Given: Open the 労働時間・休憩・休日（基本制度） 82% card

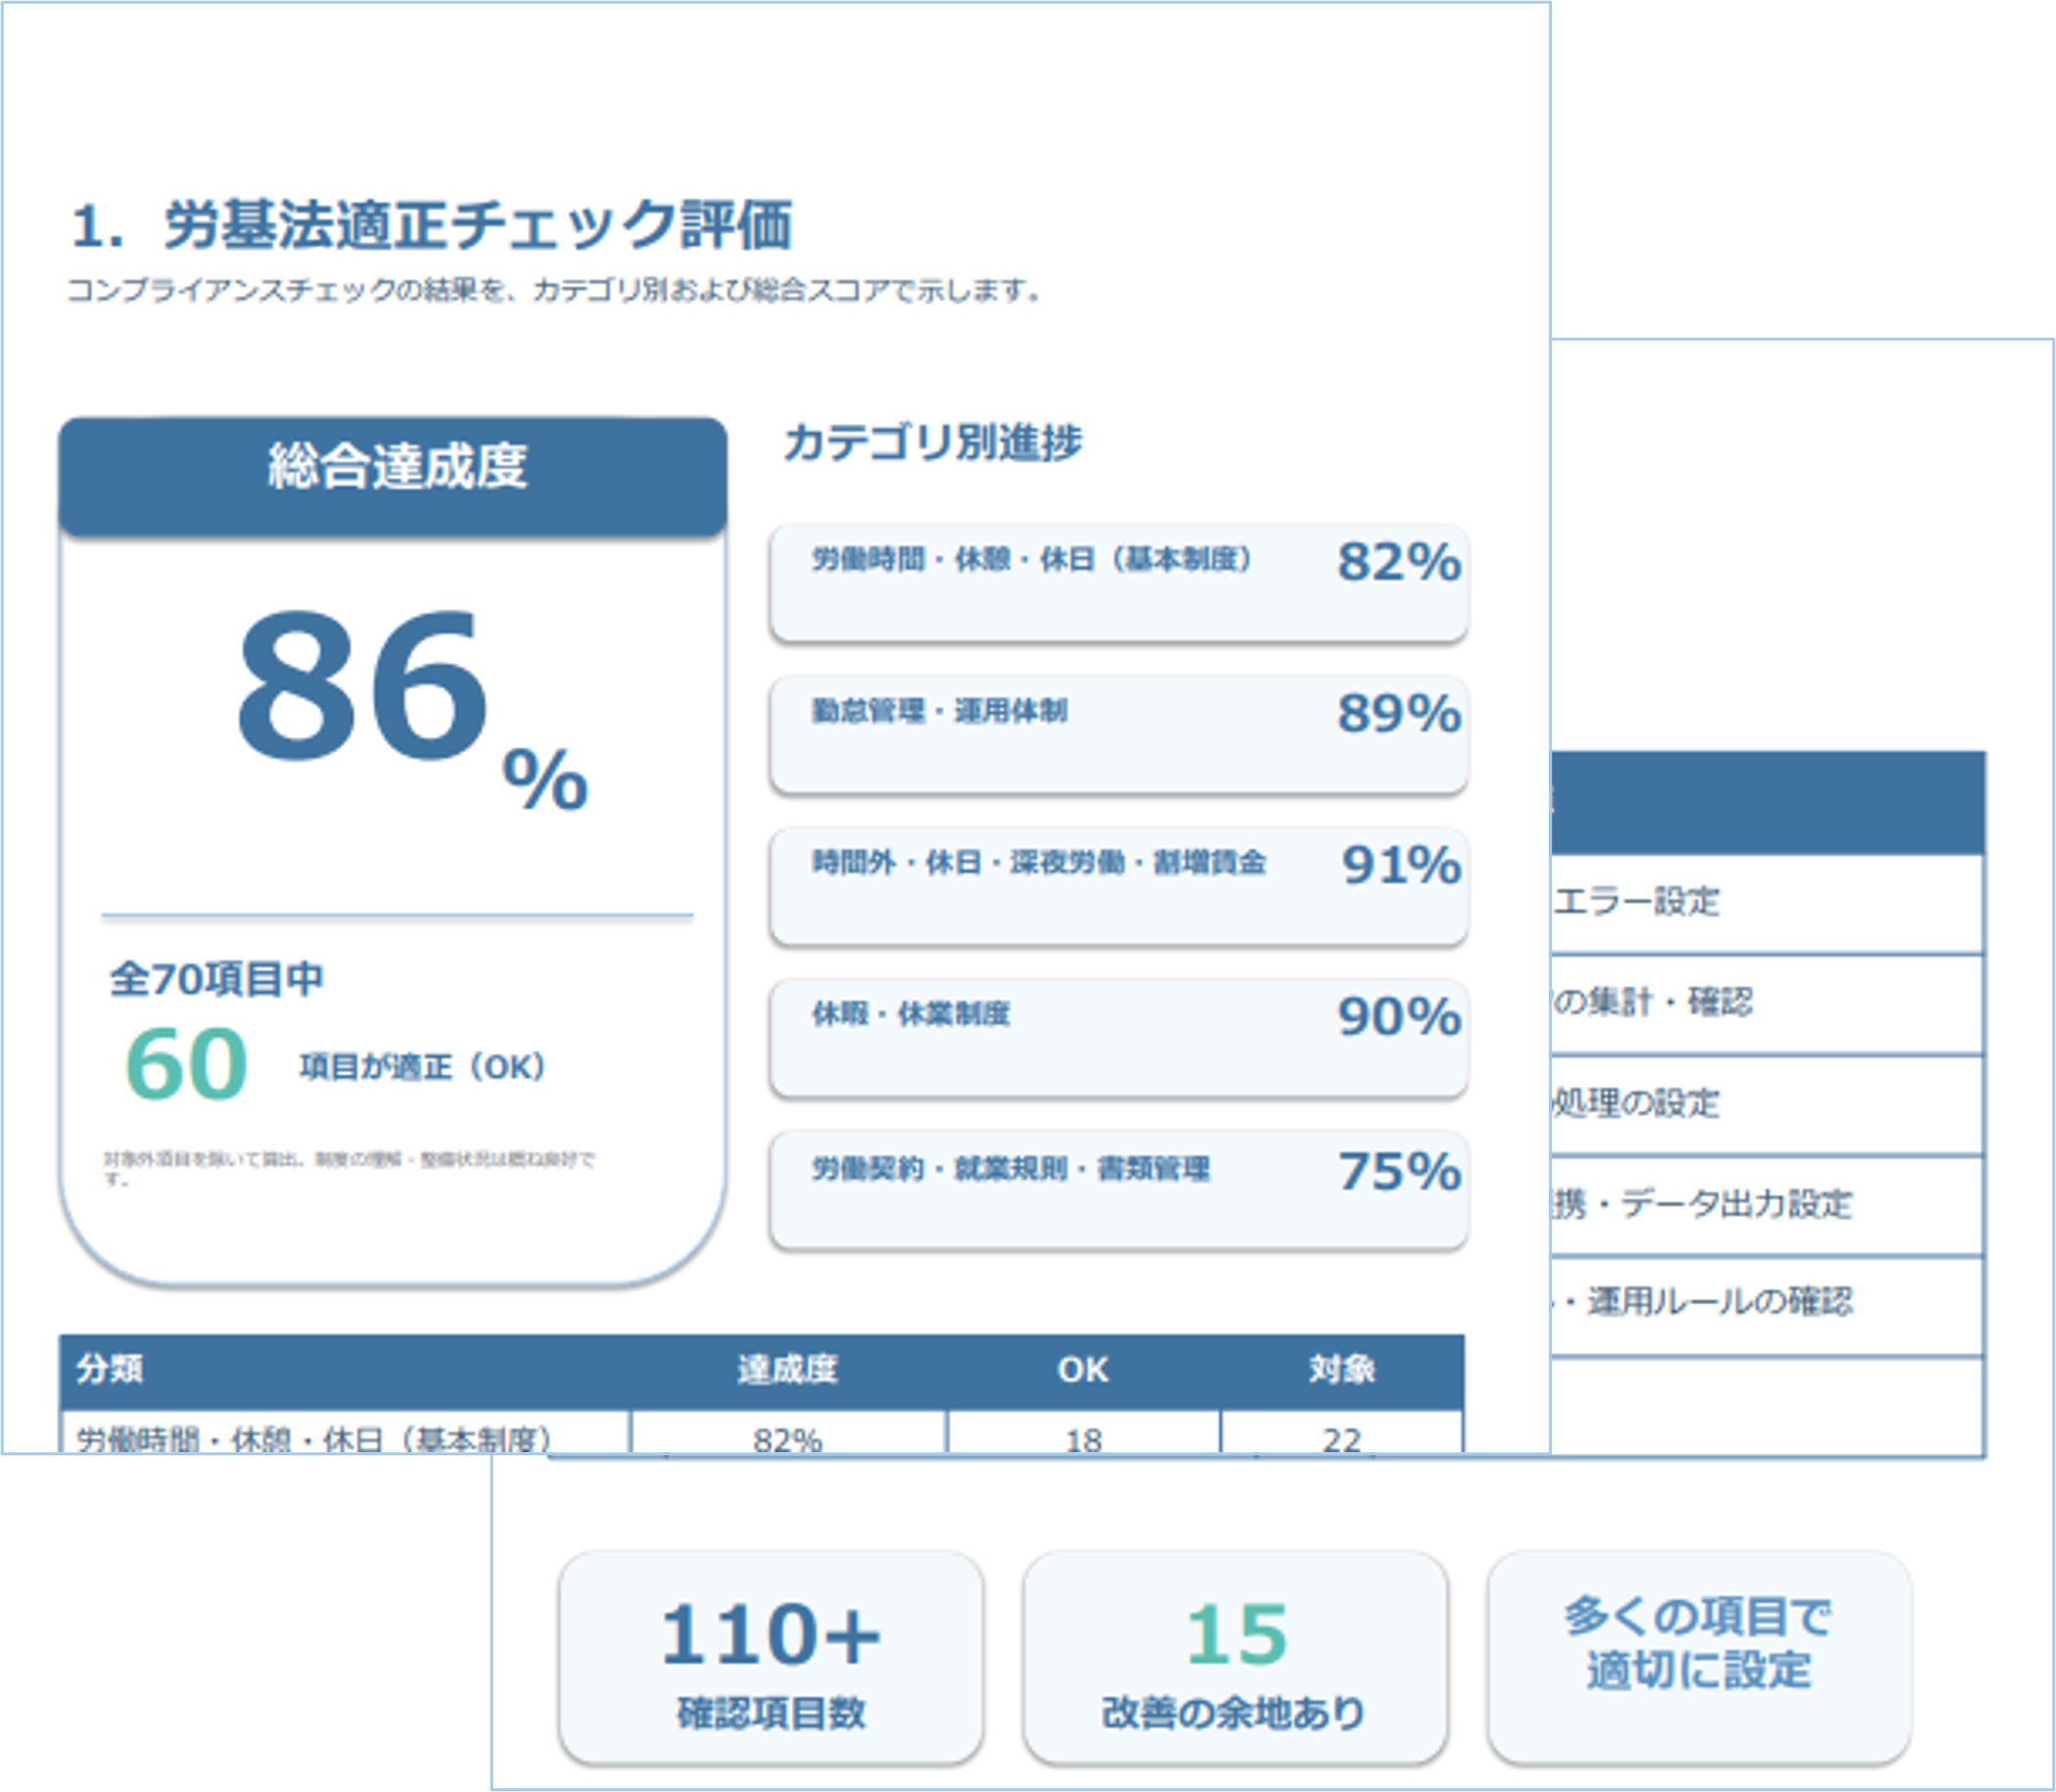Looking at the screenshot, I should coord(1118,583).
